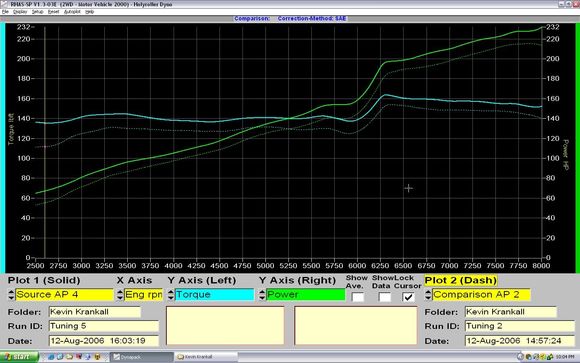This screenshot has height=363, width=580.
Task: Uncheck the Lock Cursor checkbox
Action: coord(408,297)
